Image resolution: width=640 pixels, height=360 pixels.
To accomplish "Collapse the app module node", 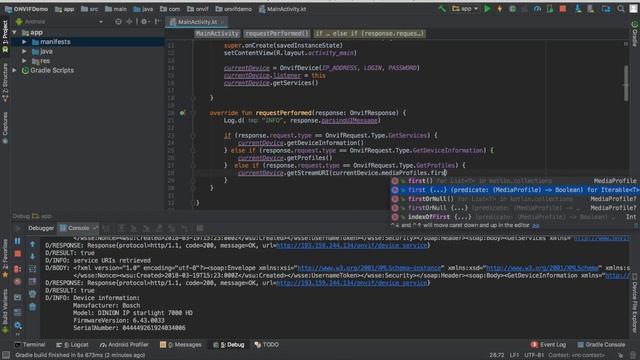I will coord(15,32).
